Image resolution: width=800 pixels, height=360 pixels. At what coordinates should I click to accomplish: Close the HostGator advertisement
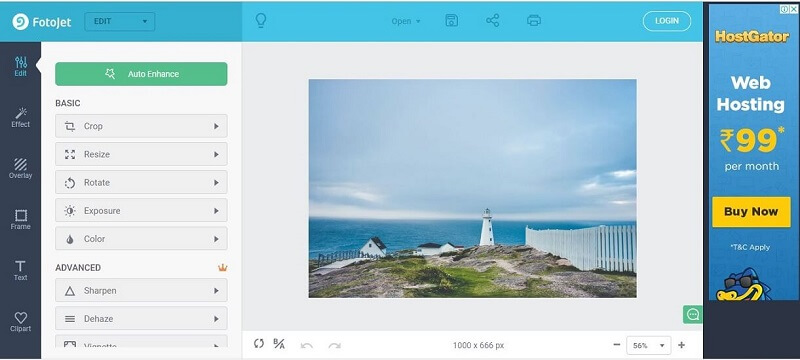(x=793, y=9)
